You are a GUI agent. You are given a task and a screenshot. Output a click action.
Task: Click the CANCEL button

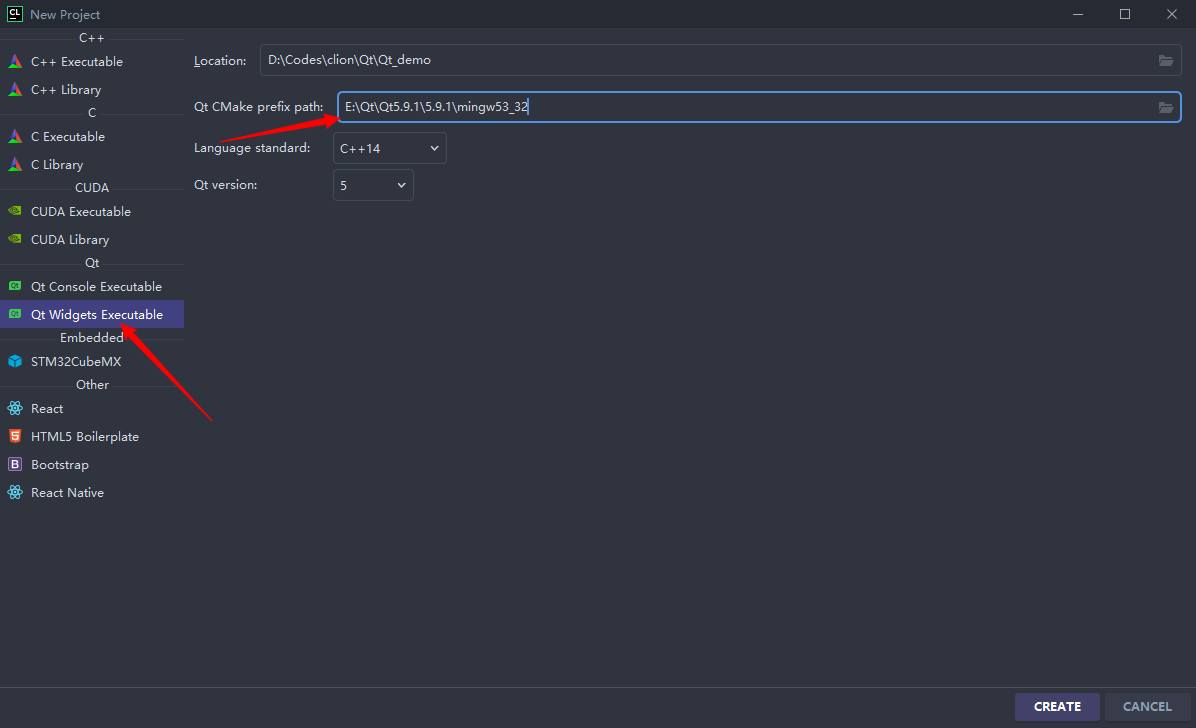[x=1147, y=707]
